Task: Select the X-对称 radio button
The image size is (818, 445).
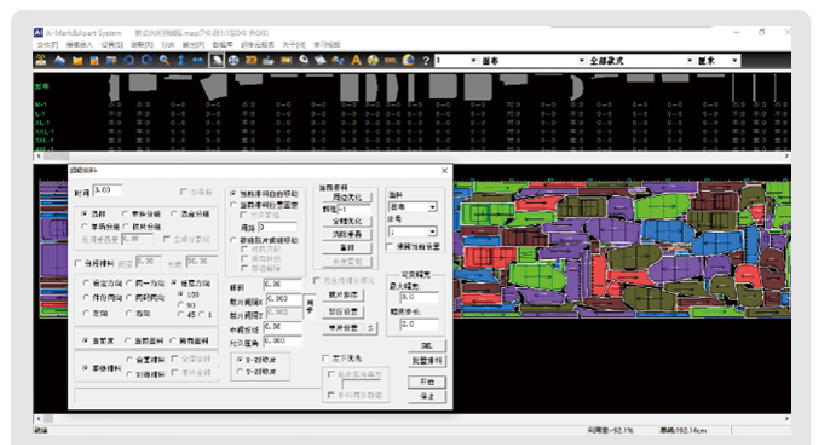Action: click(238, 358)
